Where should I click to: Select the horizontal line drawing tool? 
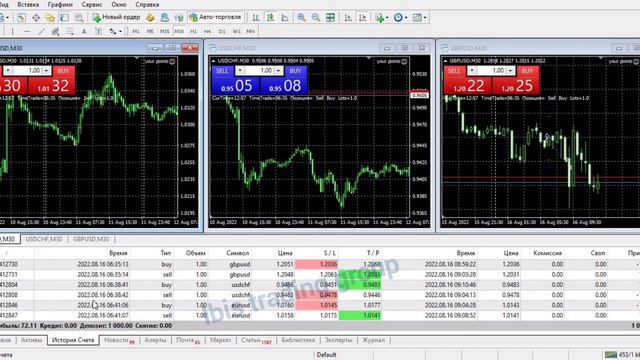tap(27, 31)
